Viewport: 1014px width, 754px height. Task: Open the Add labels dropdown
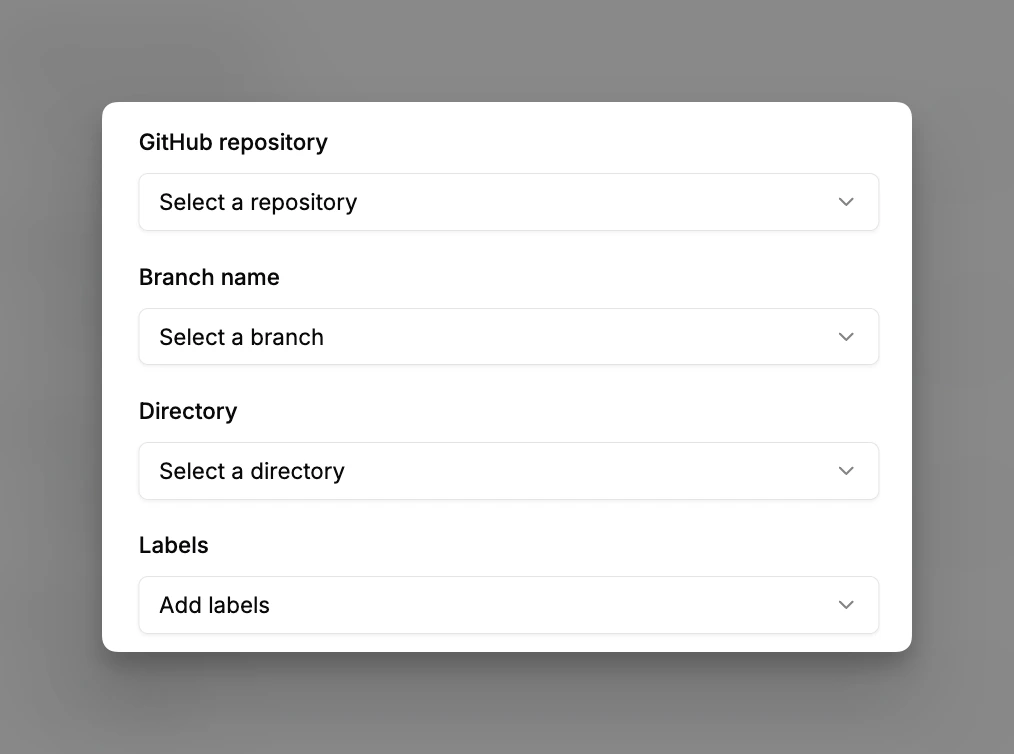pos(508,605)
